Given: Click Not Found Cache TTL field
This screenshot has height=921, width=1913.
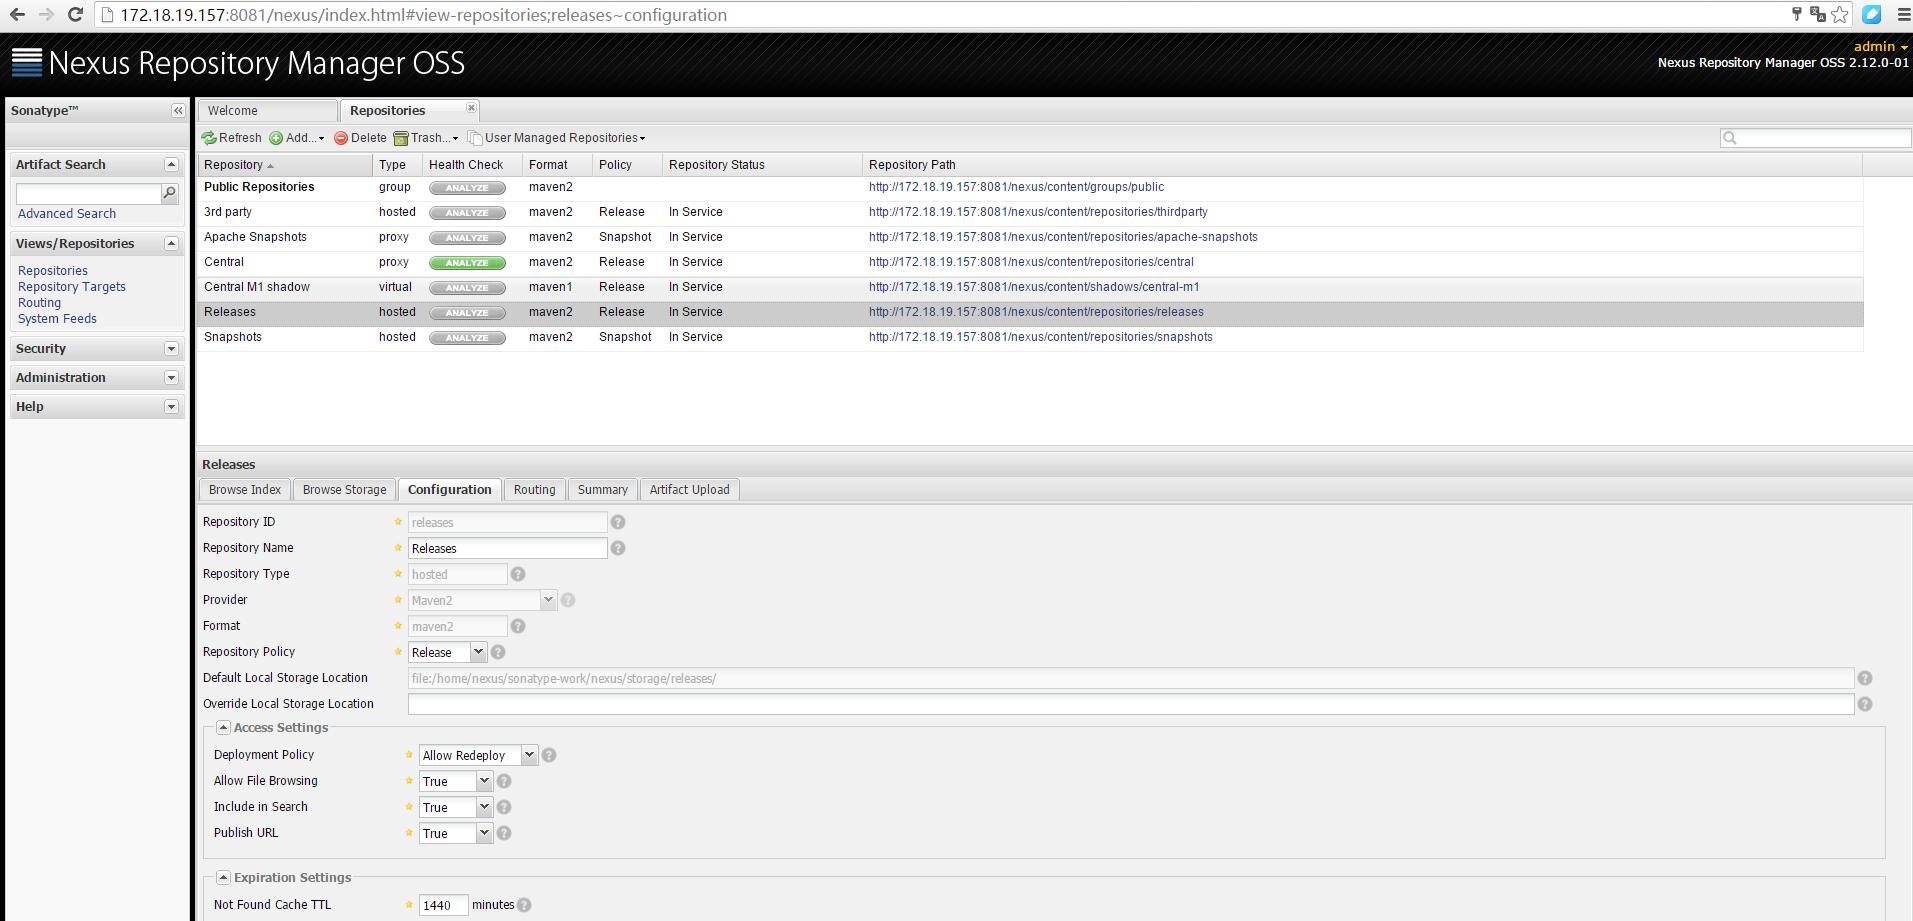Looking at the screenshot, I should [443, 905].
